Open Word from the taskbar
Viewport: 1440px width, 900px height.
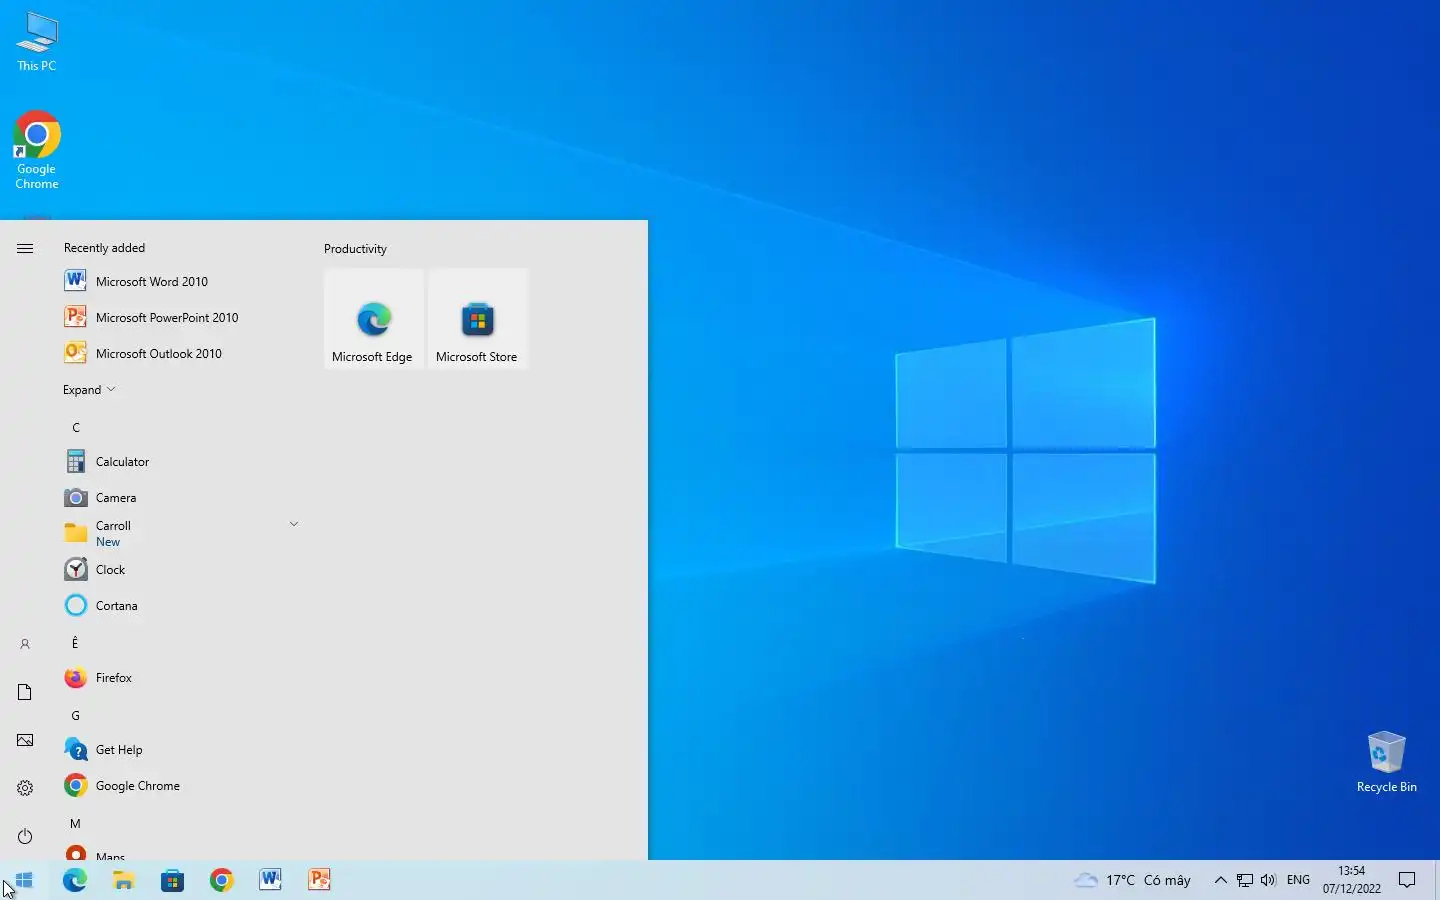pyautogui.click(x=271, y=880)
